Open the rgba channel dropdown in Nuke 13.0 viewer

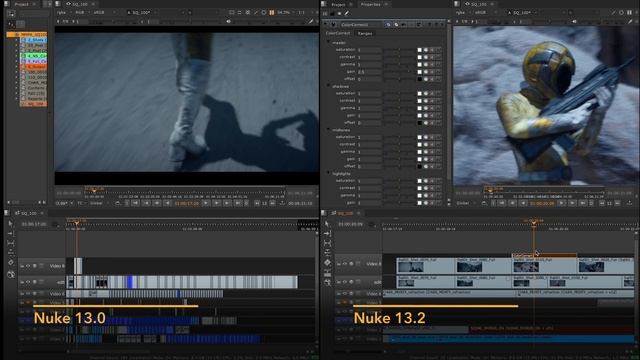pyautogui.click(x=64, y=13)
